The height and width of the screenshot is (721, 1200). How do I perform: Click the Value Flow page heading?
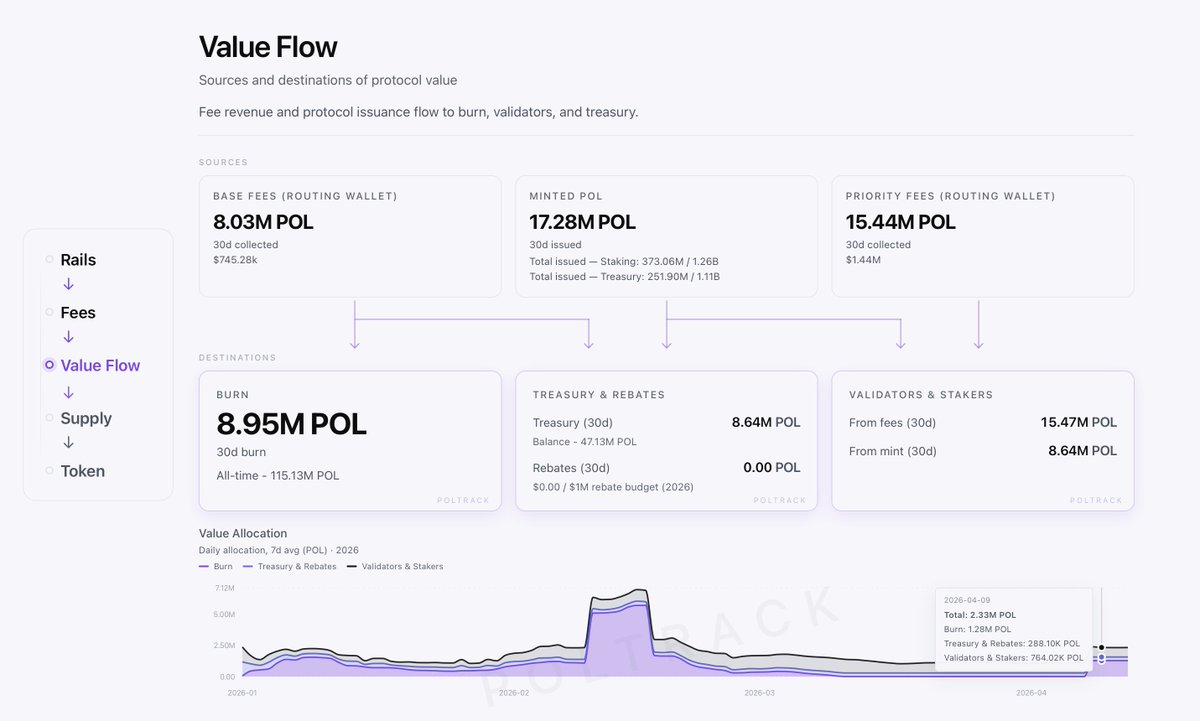coord(268,47)
